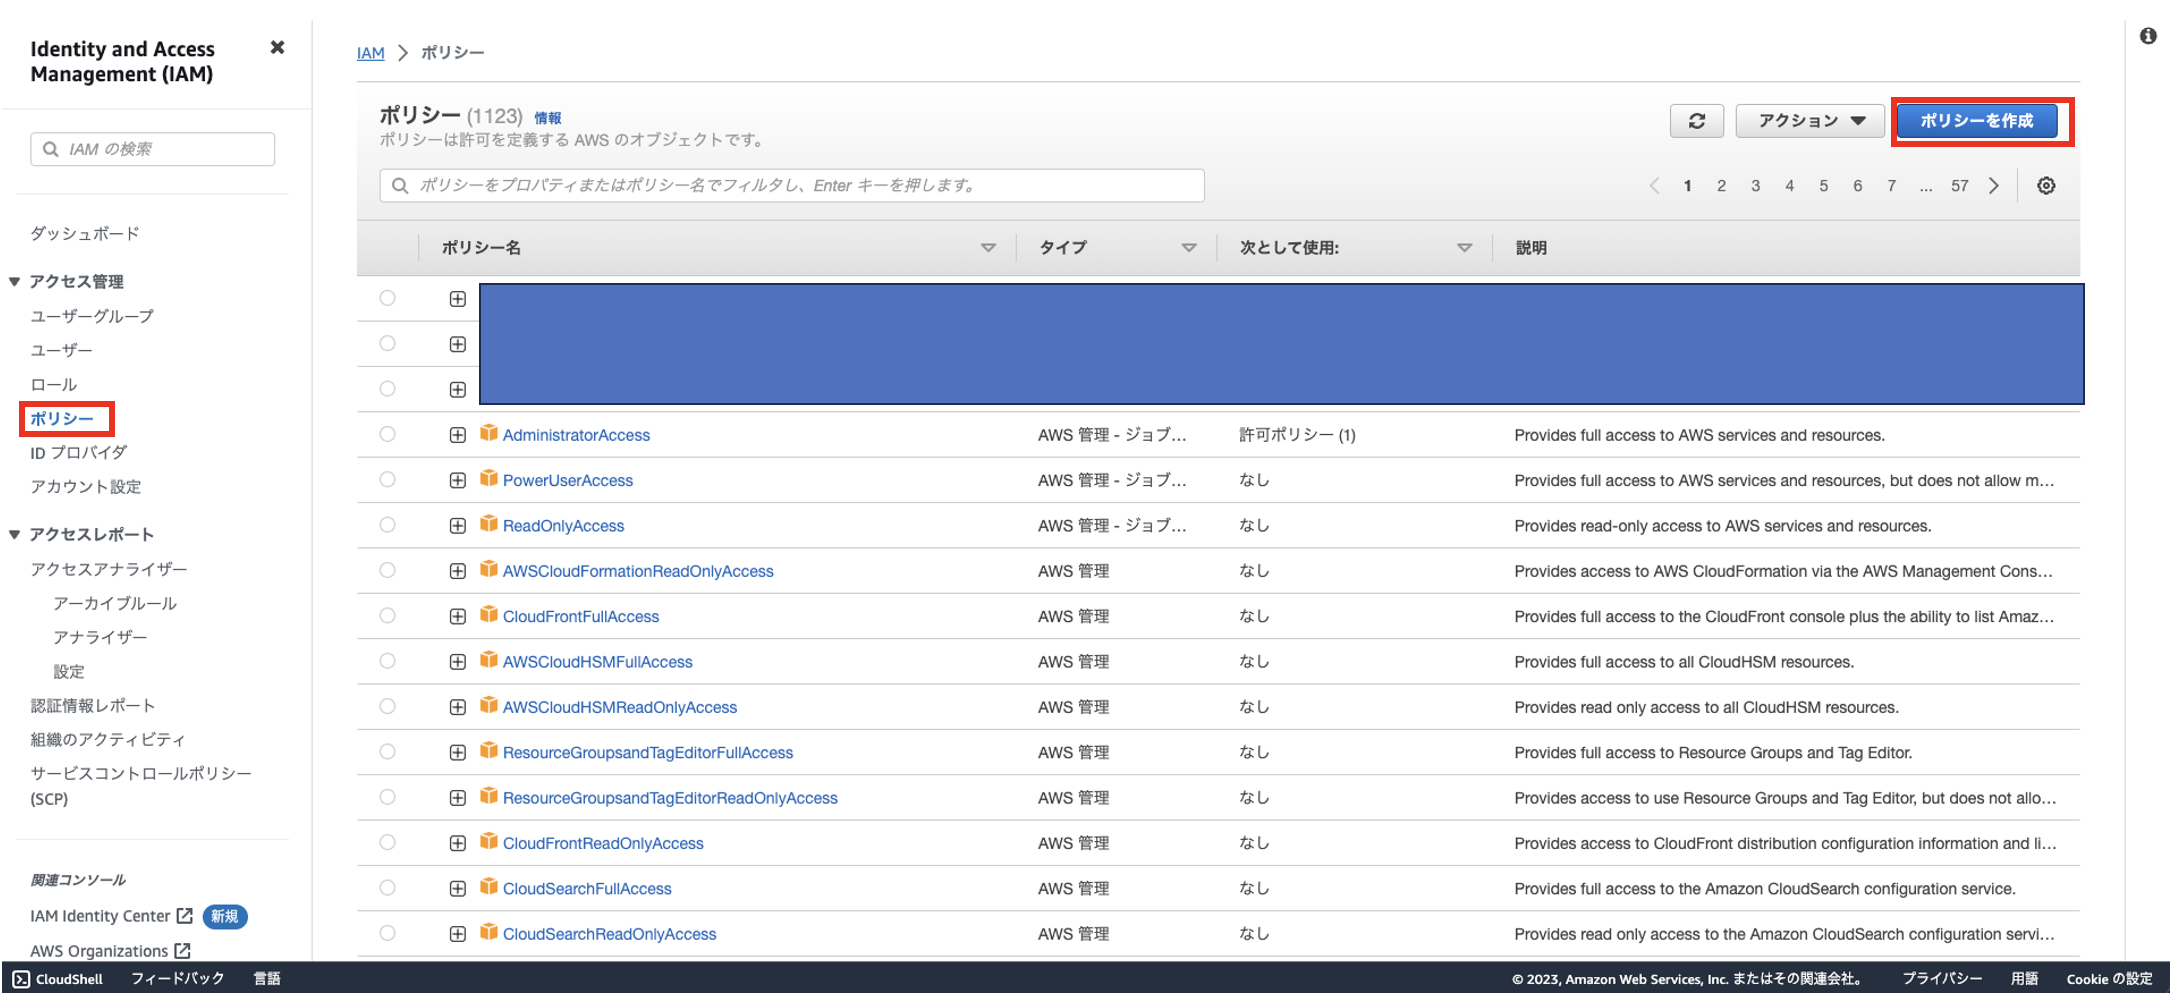Go to policies page 57
The height and width of the screenshot is (1006, 2182).
(1960, 186)
